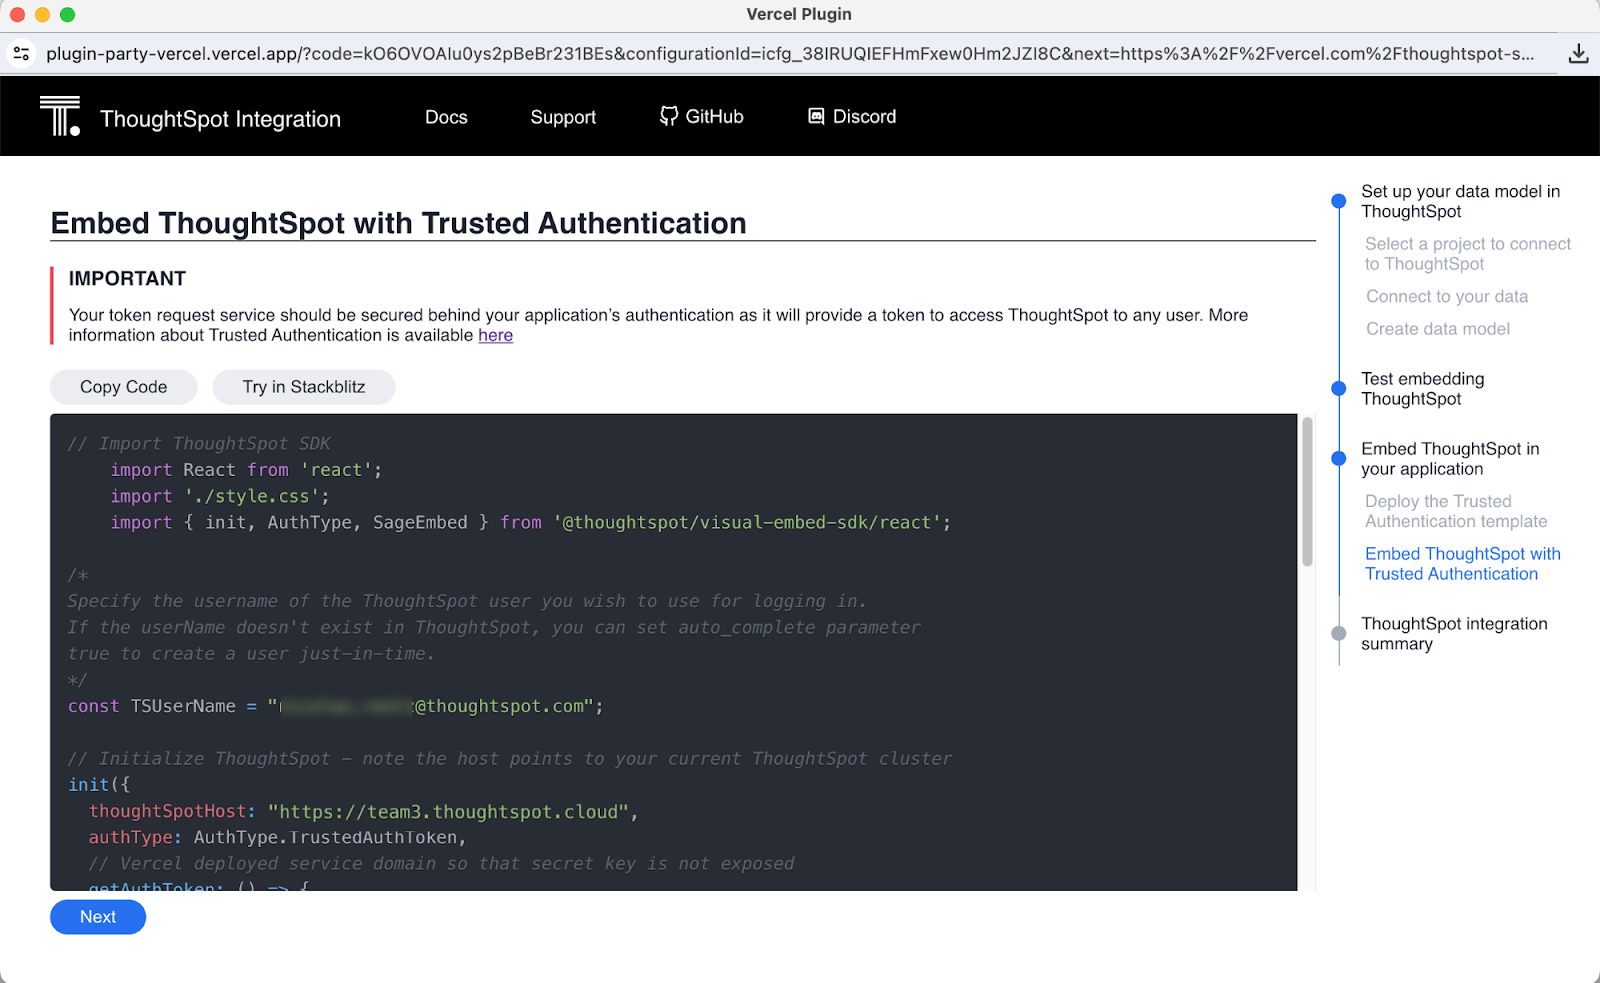Open the Support menu item
1600x983 pixels.
563,117
